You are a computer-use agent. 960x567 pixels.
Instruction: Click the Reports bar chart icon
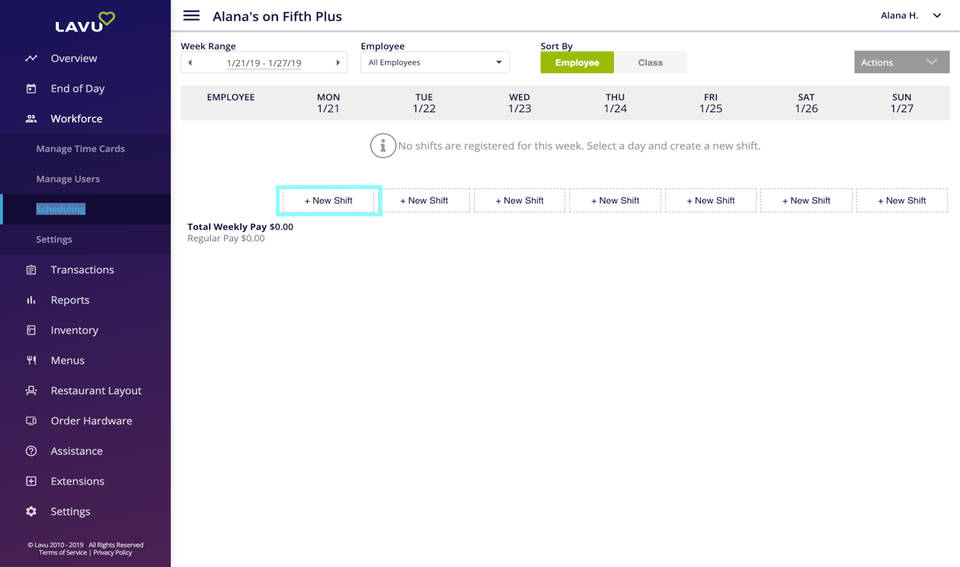[x=31, y=300]
